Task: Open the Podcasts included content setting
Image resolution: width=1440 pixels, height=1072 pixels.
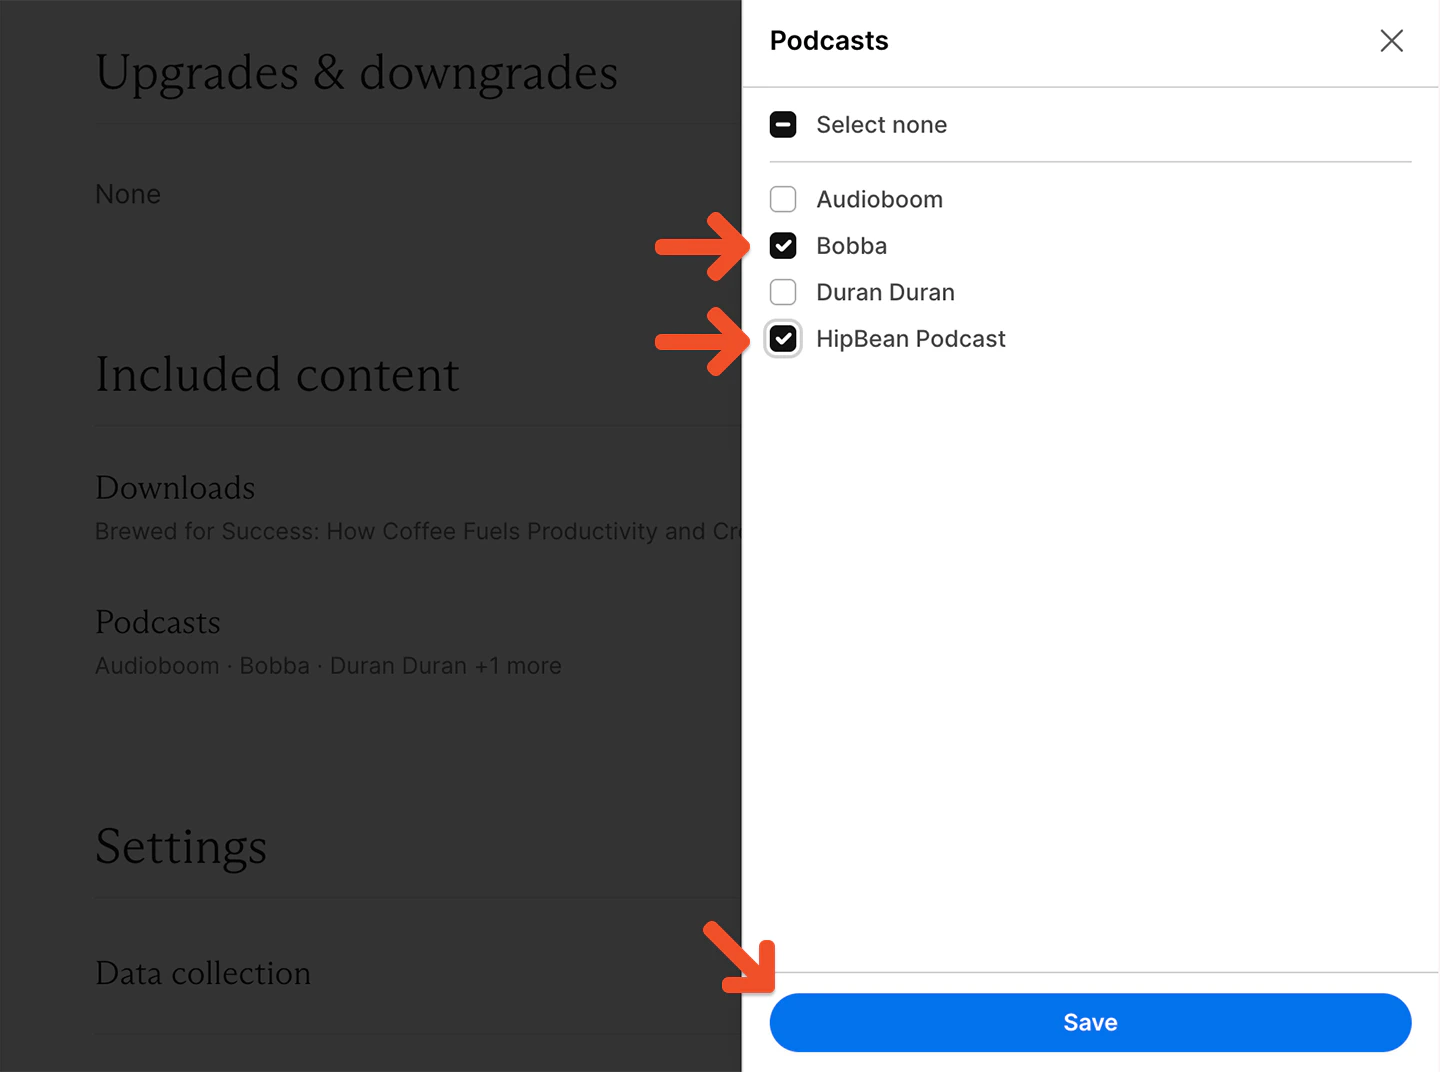Action: click(x=157, y=622)
